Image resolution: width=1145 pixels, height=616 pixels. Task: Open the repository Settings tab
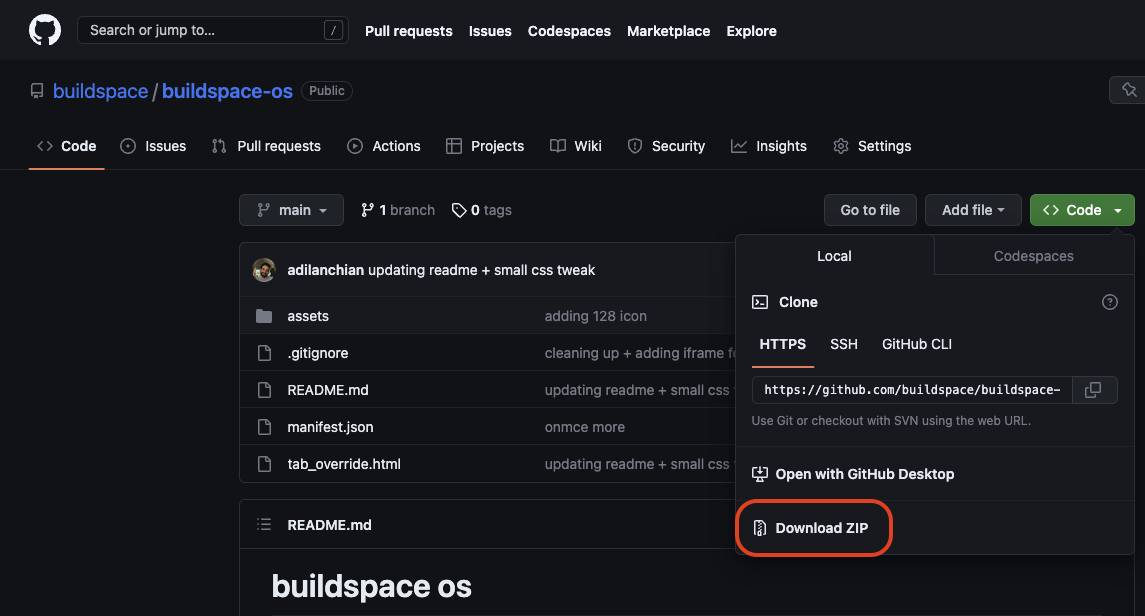pos(873,146)
